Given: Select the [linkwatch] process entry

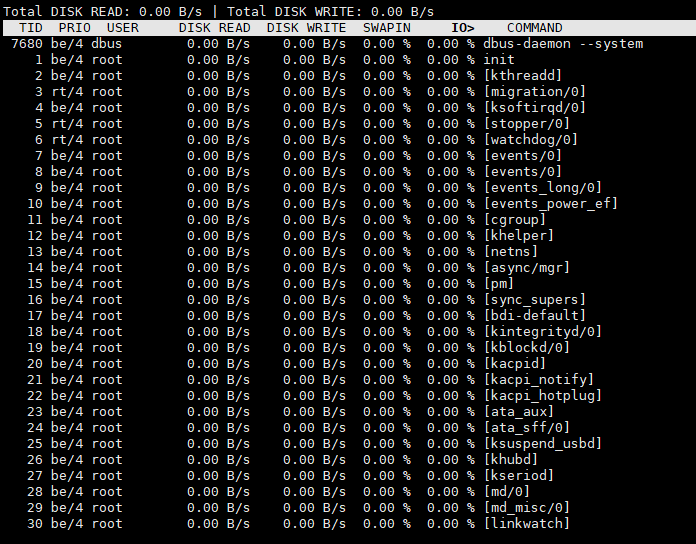Looking at the screenshot, I should 526,524.
